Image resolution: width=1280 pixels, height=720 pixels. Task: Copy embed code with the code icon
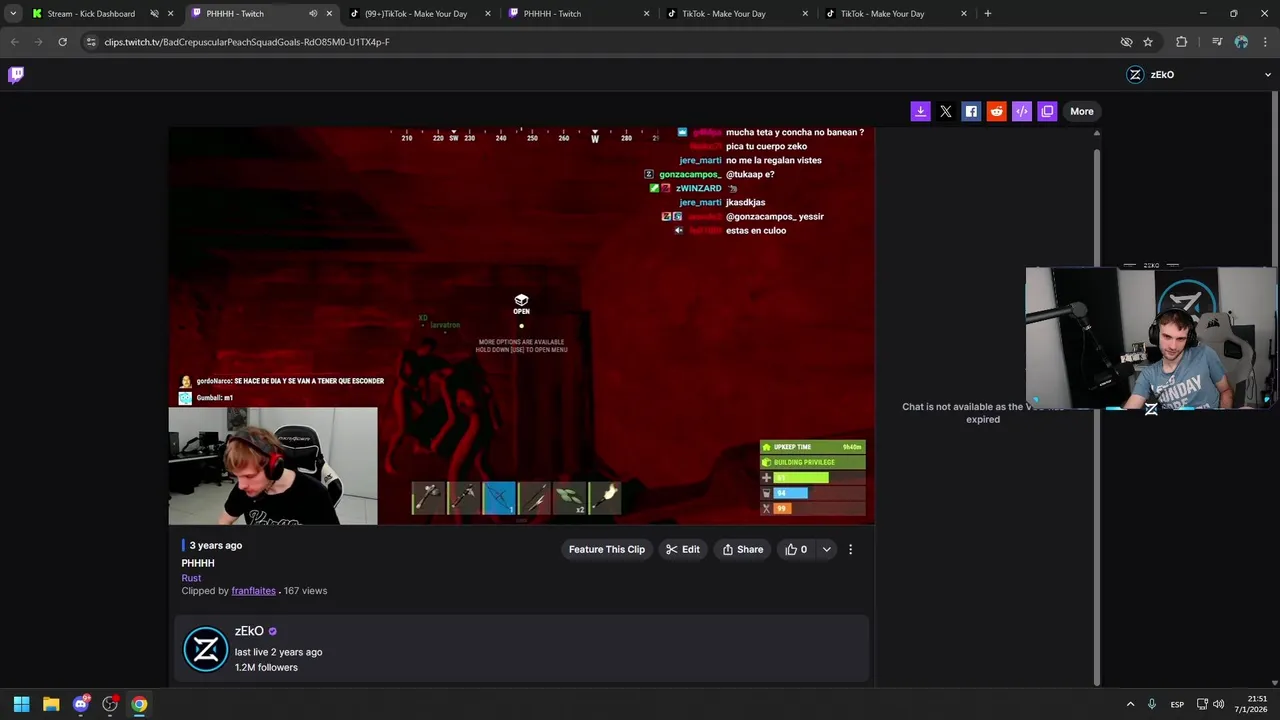click(x=1021, y=111)
